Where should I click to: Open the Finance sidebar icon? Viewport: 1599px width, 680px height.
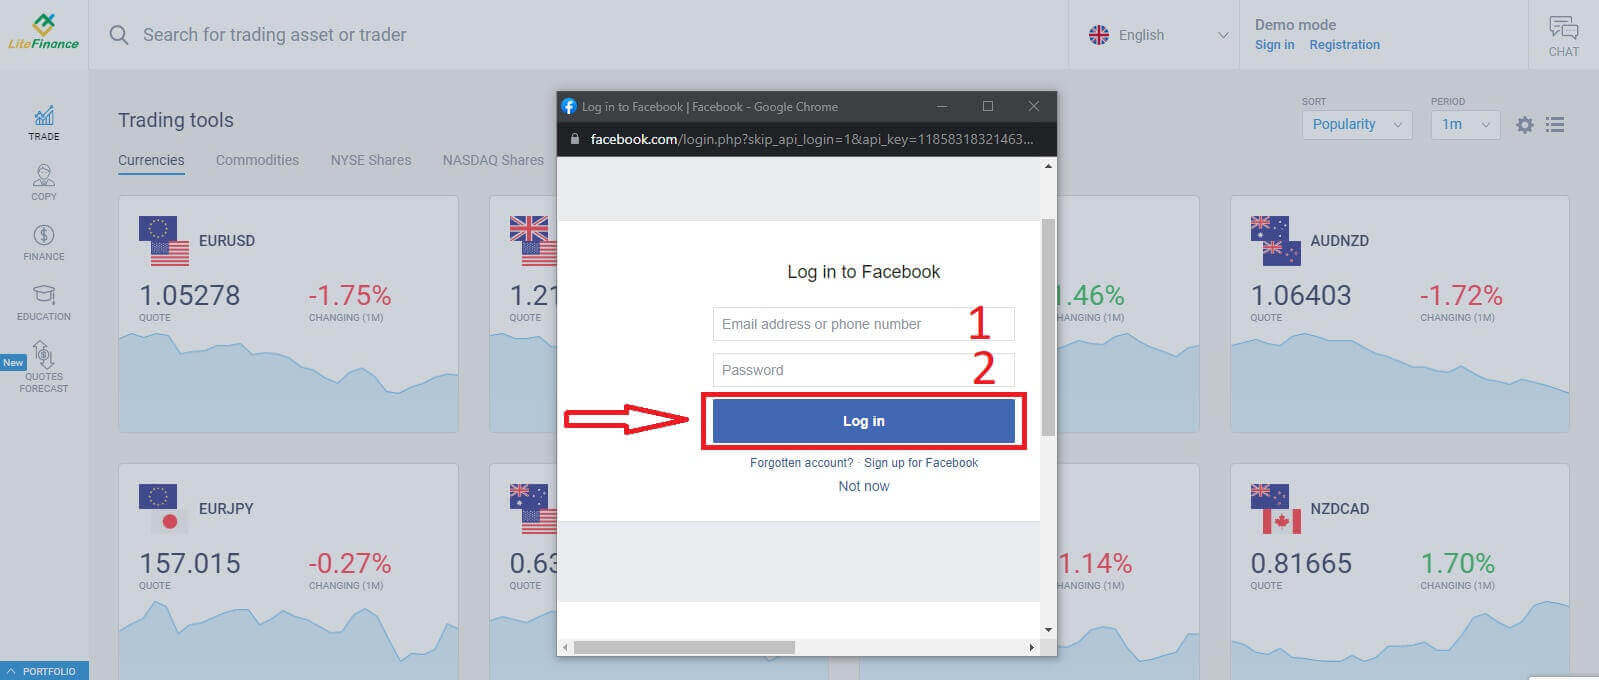44,243
